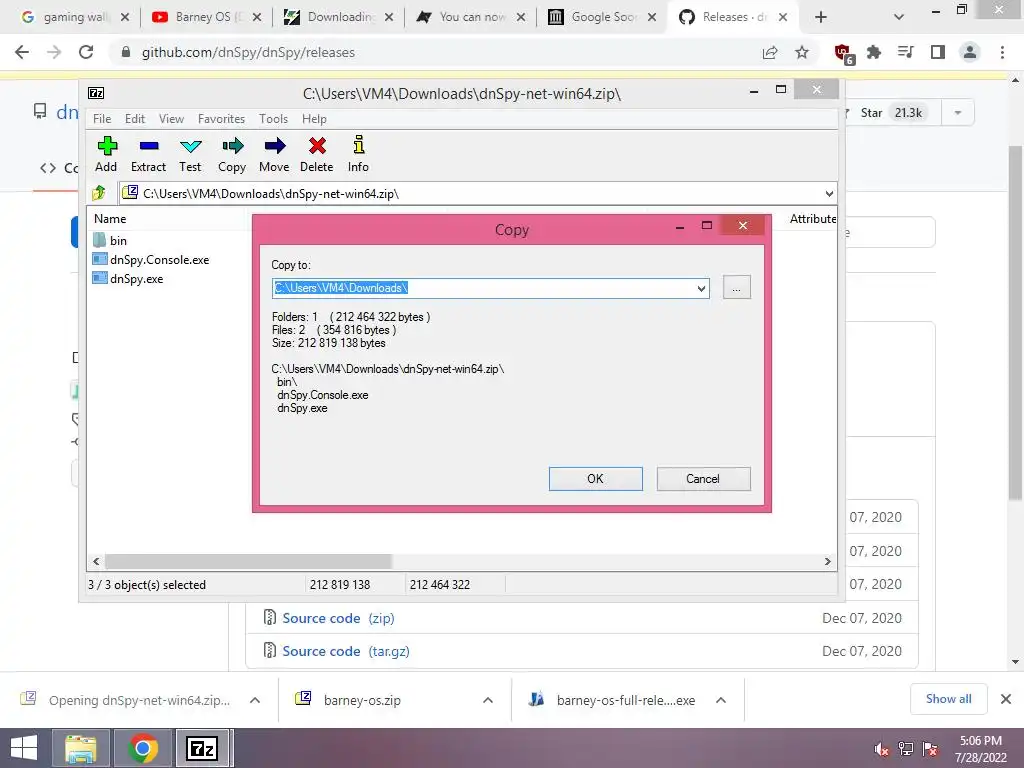Open the Favorites menu
This screenshot has width=1024, height=768.
click(x=221, y=119)
